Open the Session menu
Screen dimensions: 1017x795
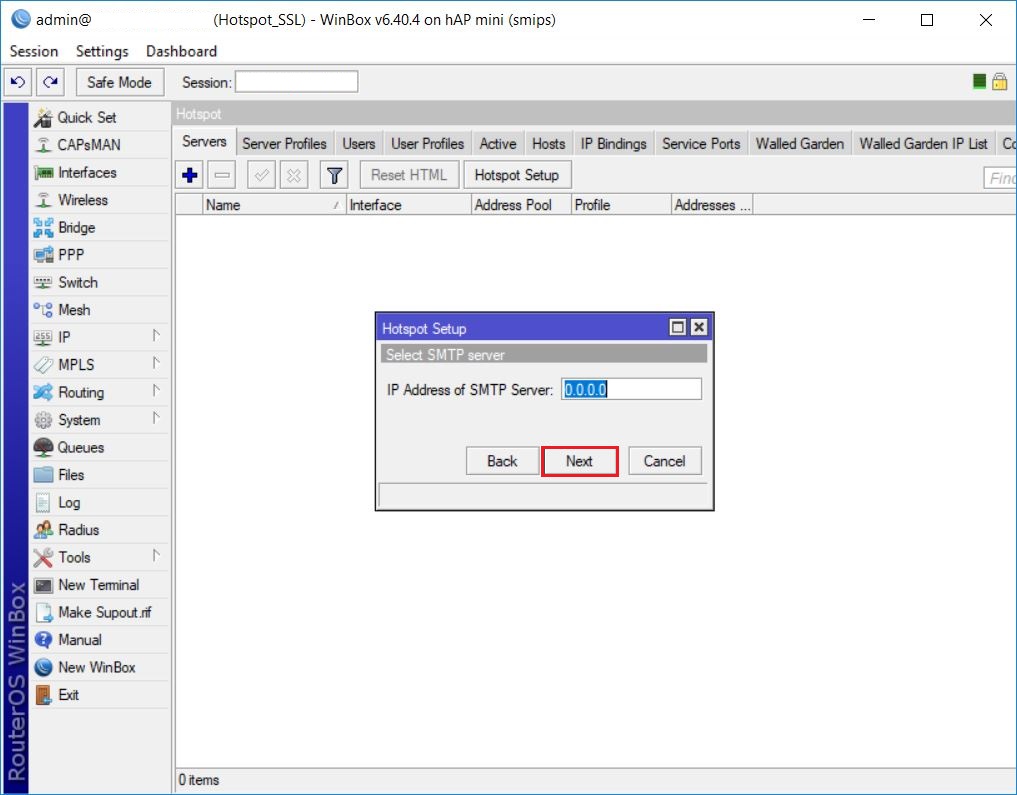34,51
